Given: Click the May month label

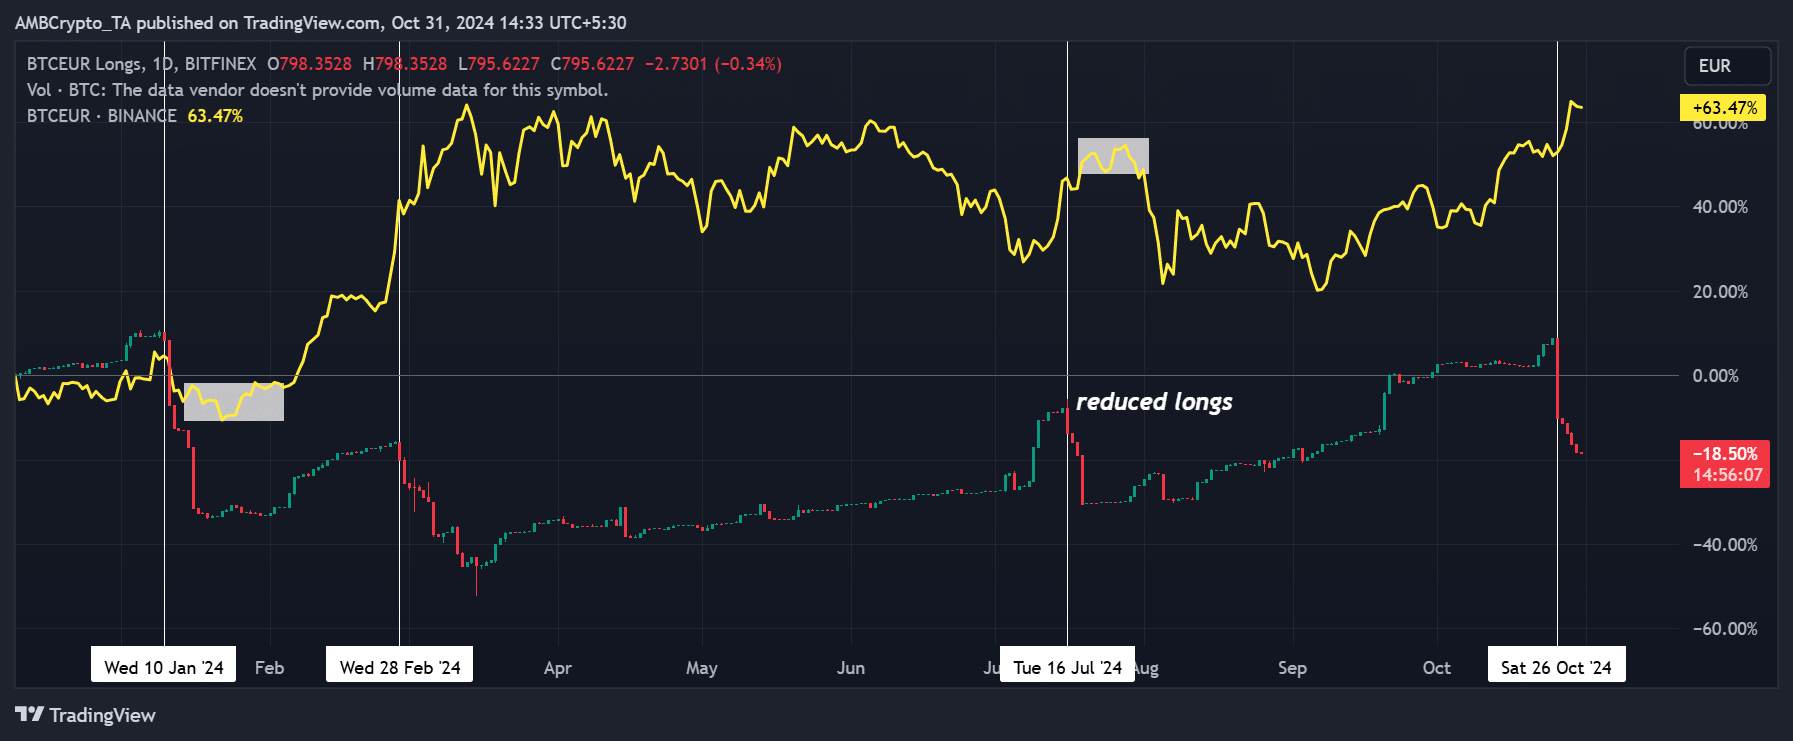Looking at the screenshot, I should (702, 668).
